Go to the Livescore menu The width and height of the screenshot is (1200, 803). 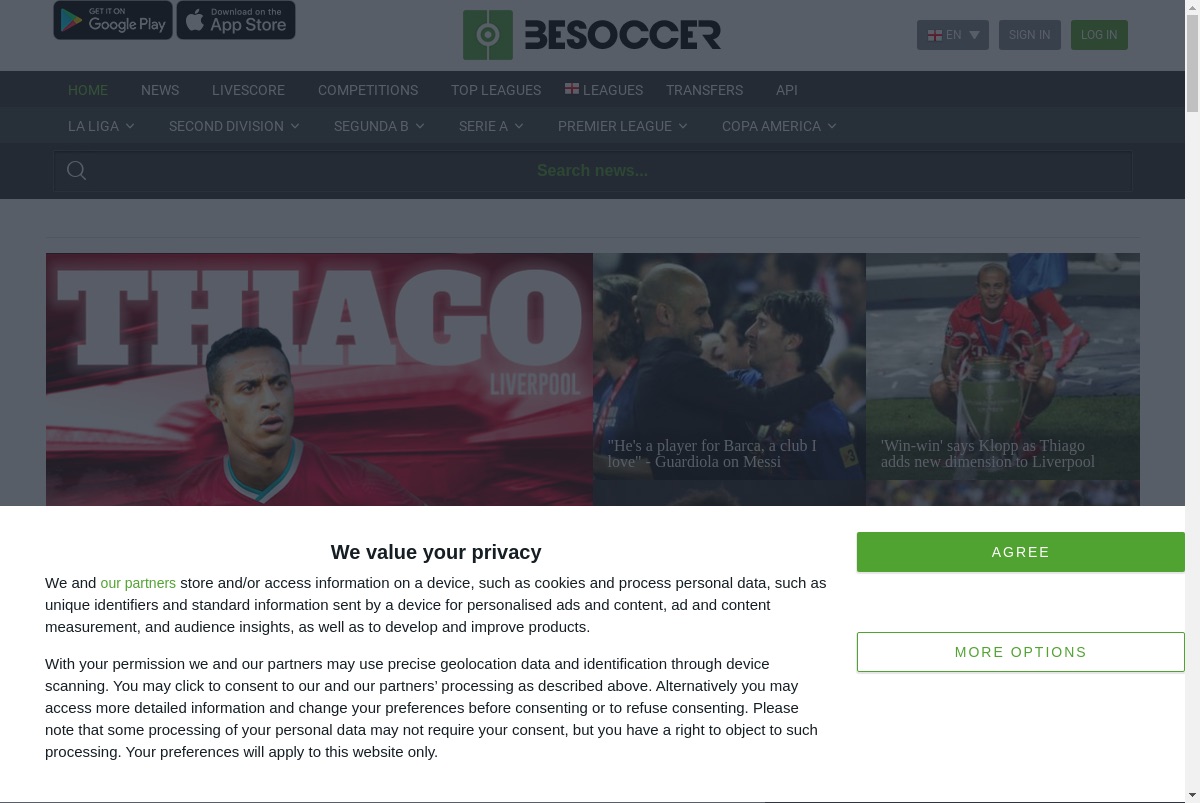pos(248,90)
